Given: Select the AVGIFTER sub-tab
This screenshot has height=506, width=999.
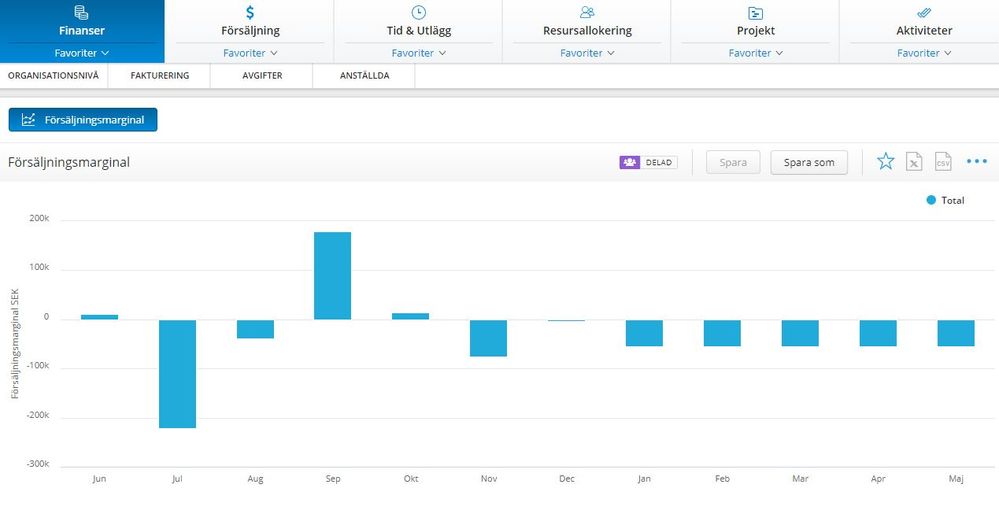Looking at the screenshot, I should 262,76.
